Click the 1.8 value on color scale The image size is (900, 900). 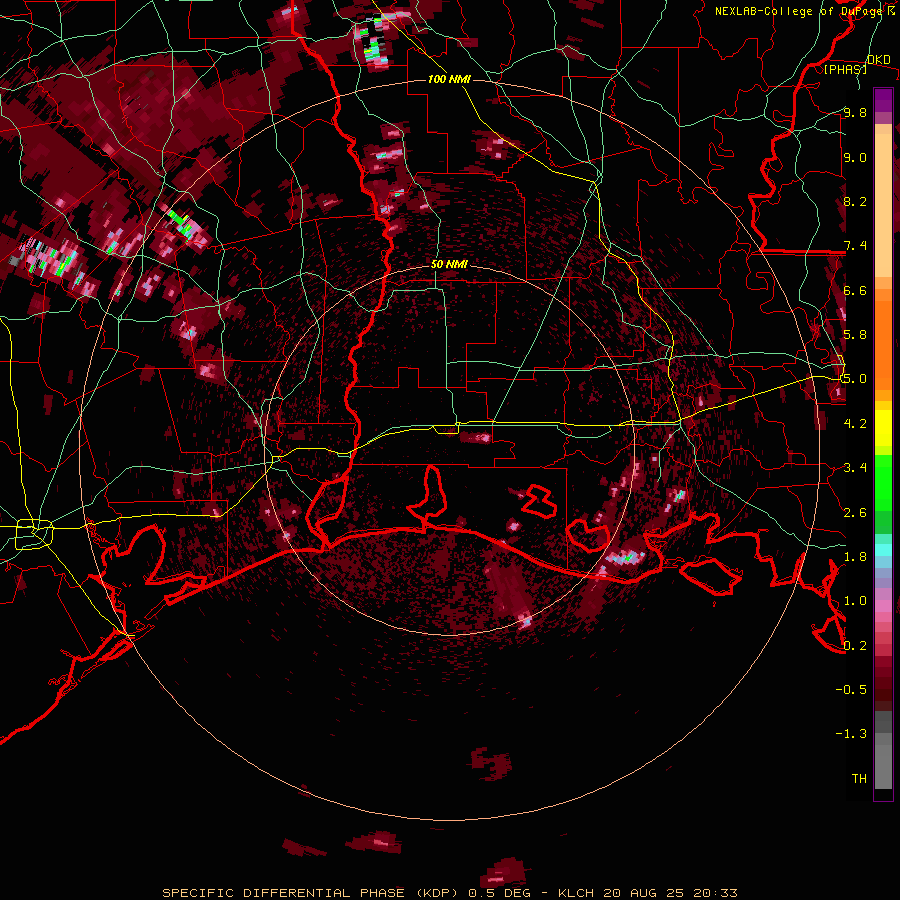(855, 557)
